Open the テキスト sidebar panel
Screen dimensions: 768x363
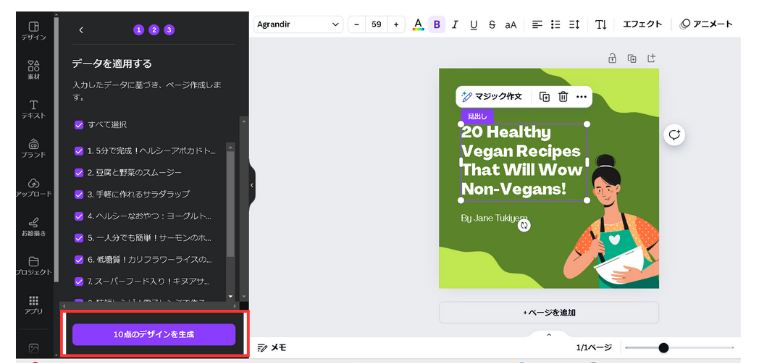(x=33, y=109)
